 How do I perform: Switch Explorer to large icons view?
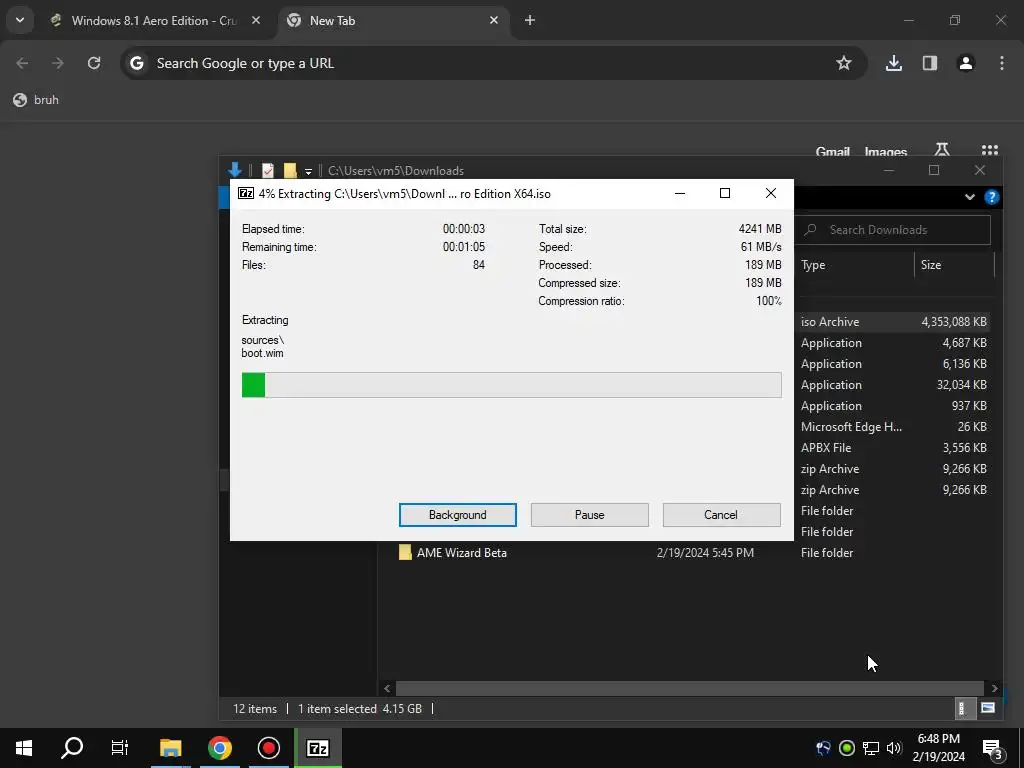[987, 708]
